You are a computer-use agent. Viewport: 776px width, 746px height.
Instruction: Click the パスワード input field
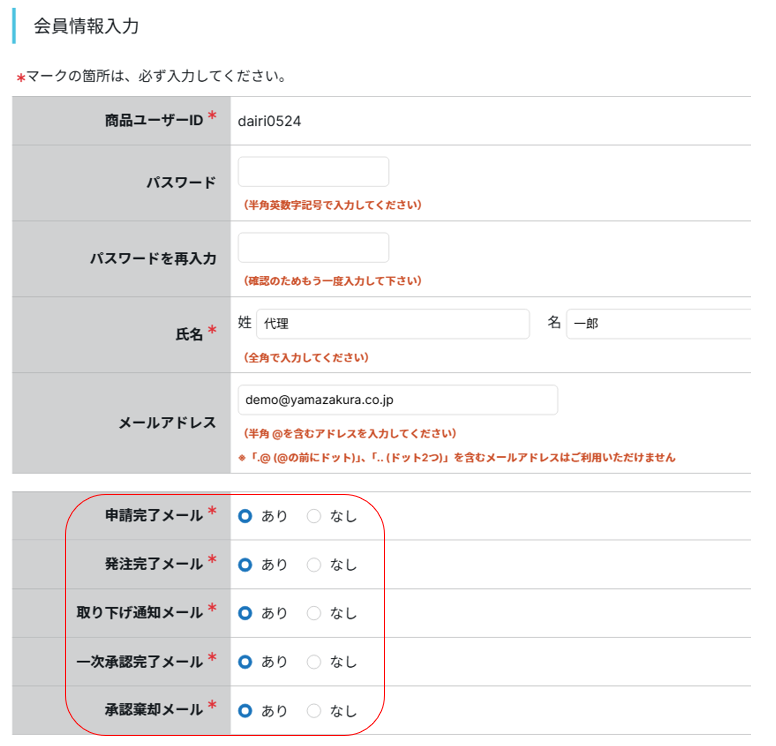coord(313,172)
